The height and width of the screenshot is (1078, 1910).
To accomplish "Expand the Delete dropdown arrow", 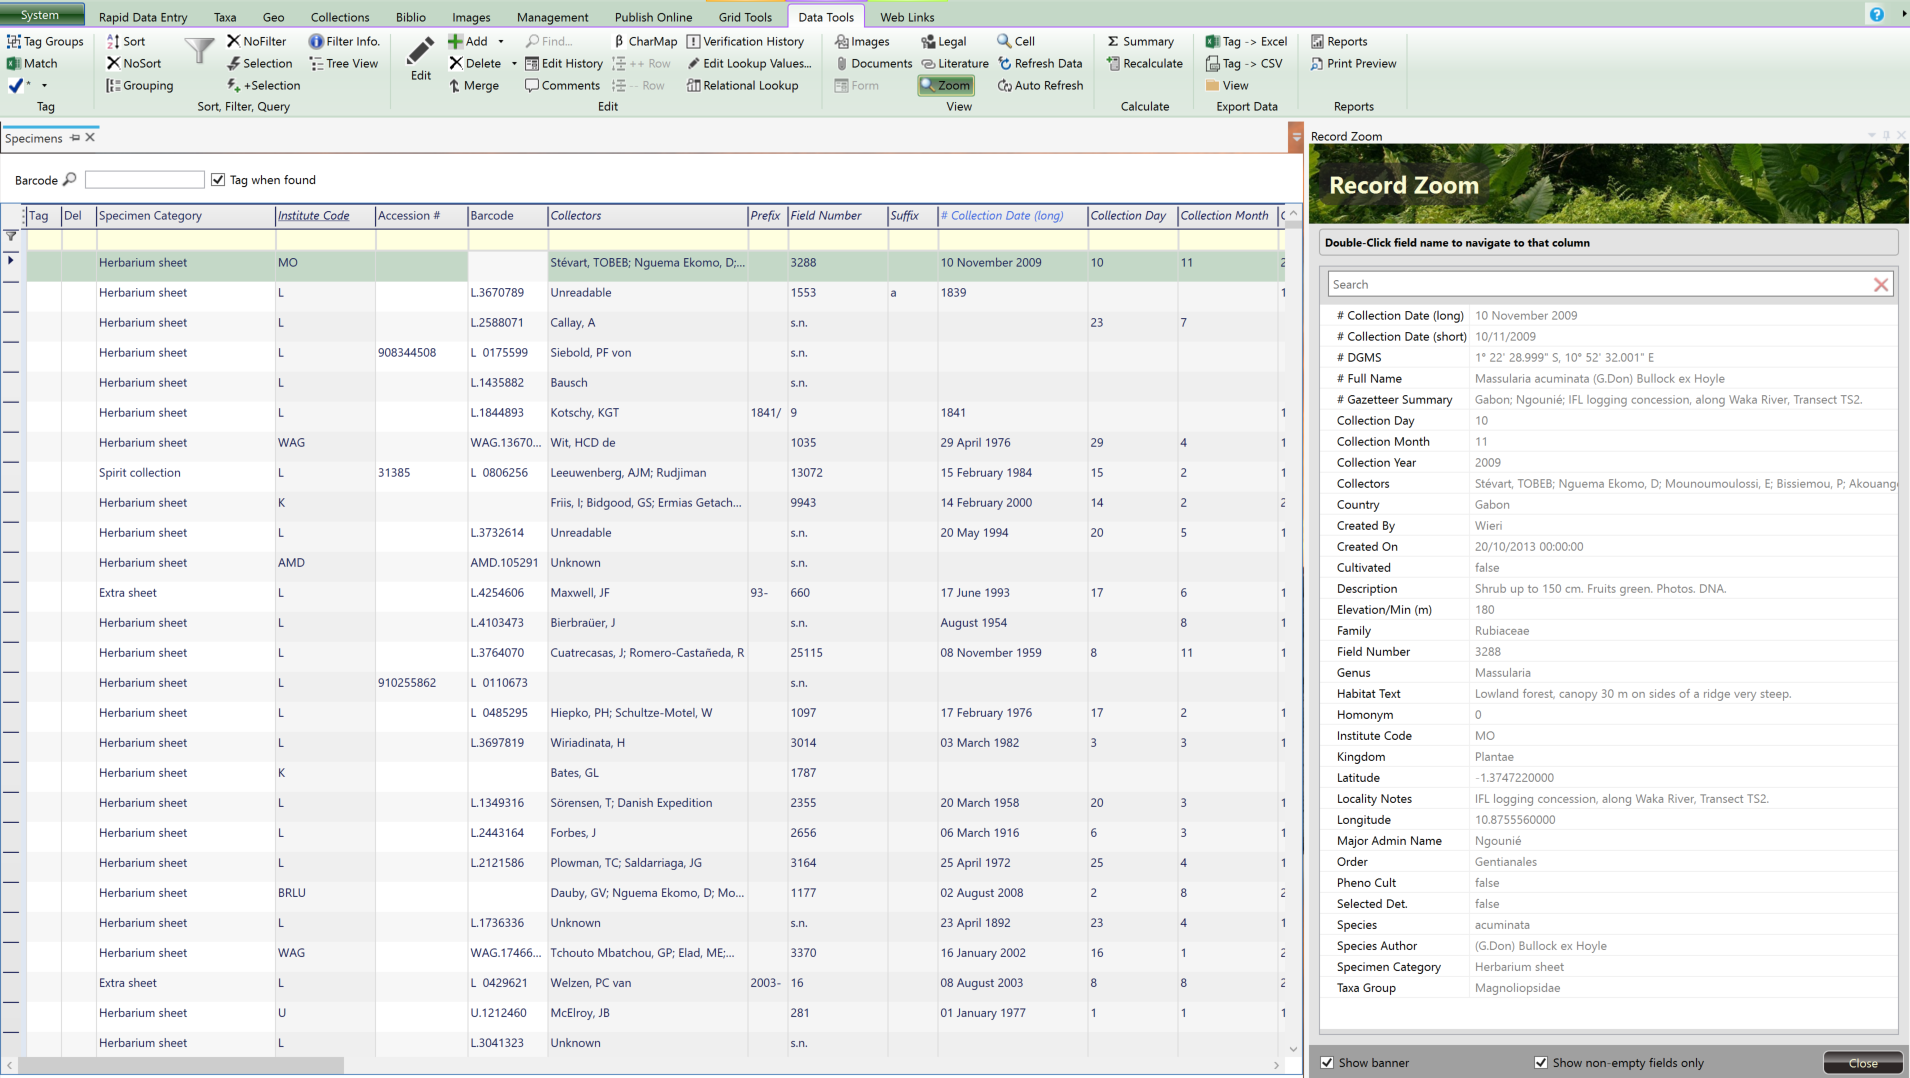I will [x=514, y=63].
